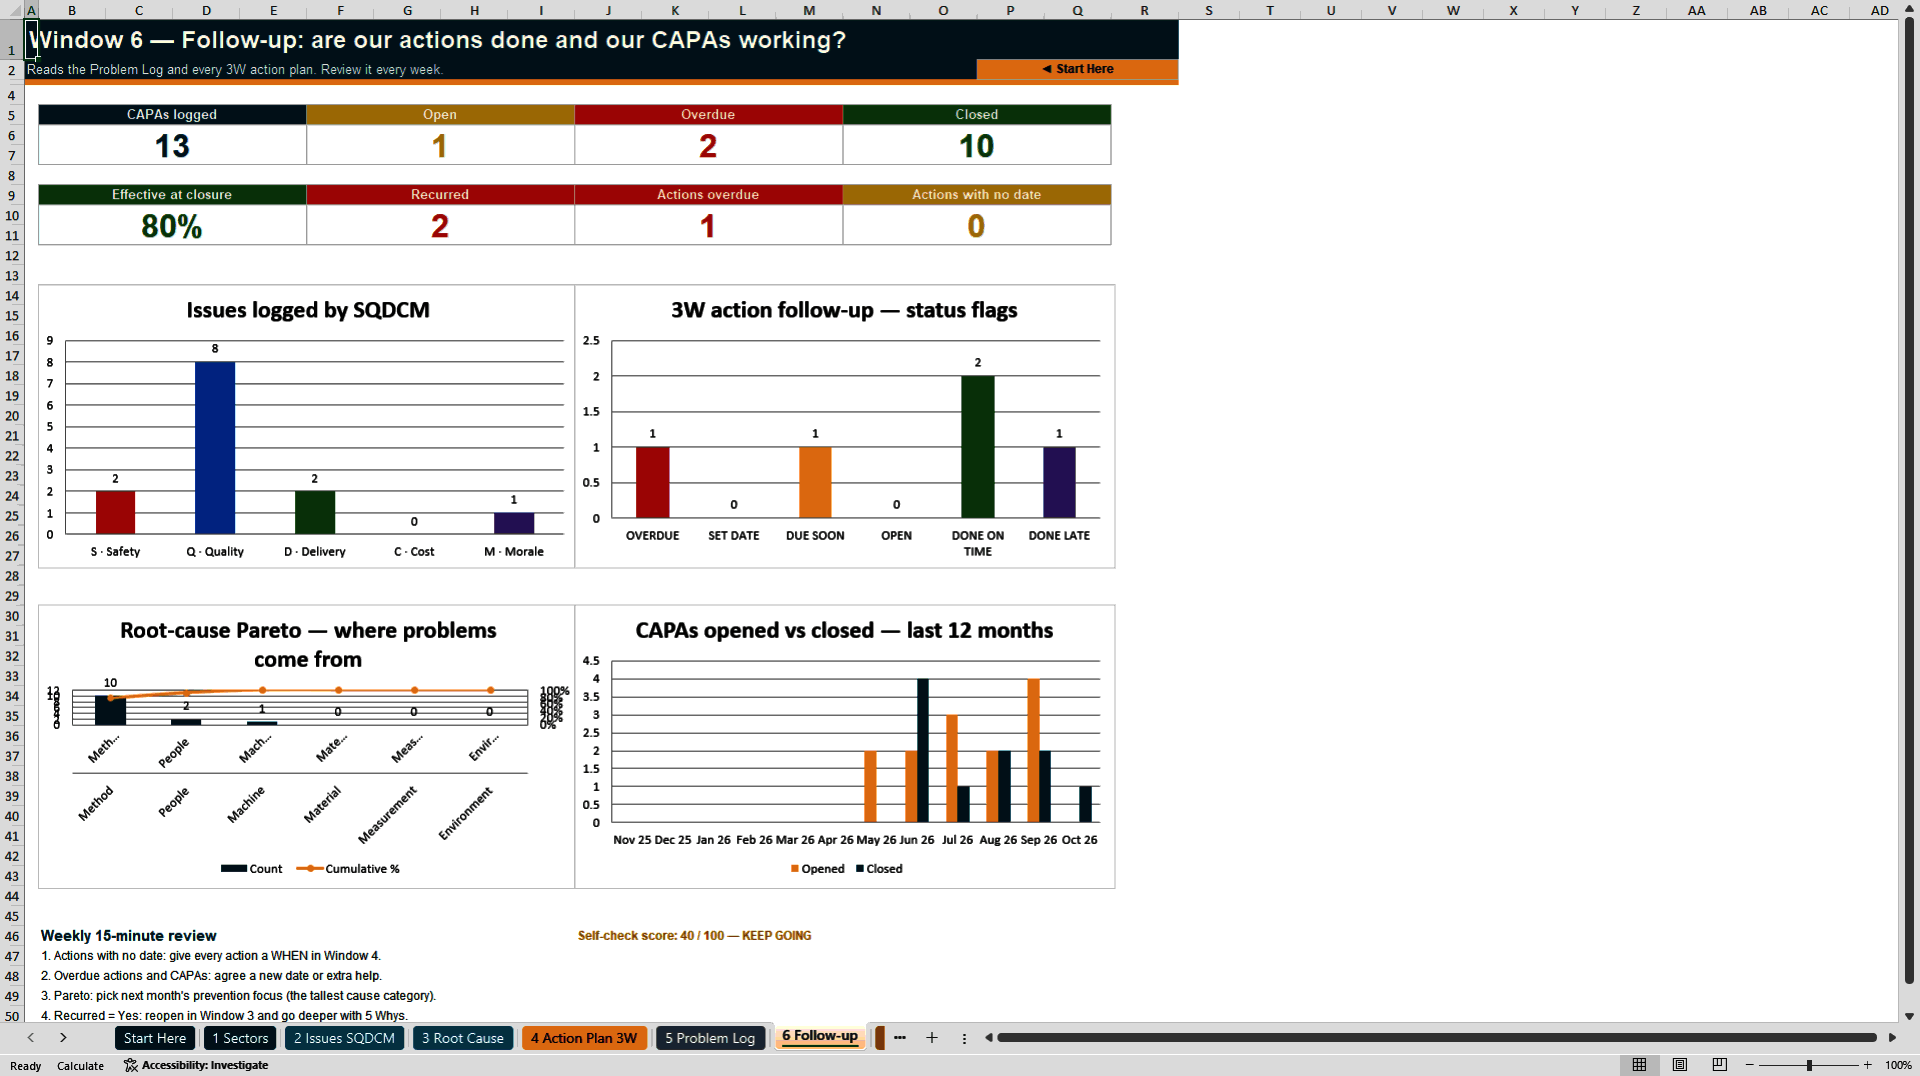Switch to the 2 Issues SQDCM tab
Image resolution: width=1920 pixels, height=1076 pixels.
click(x=344, y=1038)
